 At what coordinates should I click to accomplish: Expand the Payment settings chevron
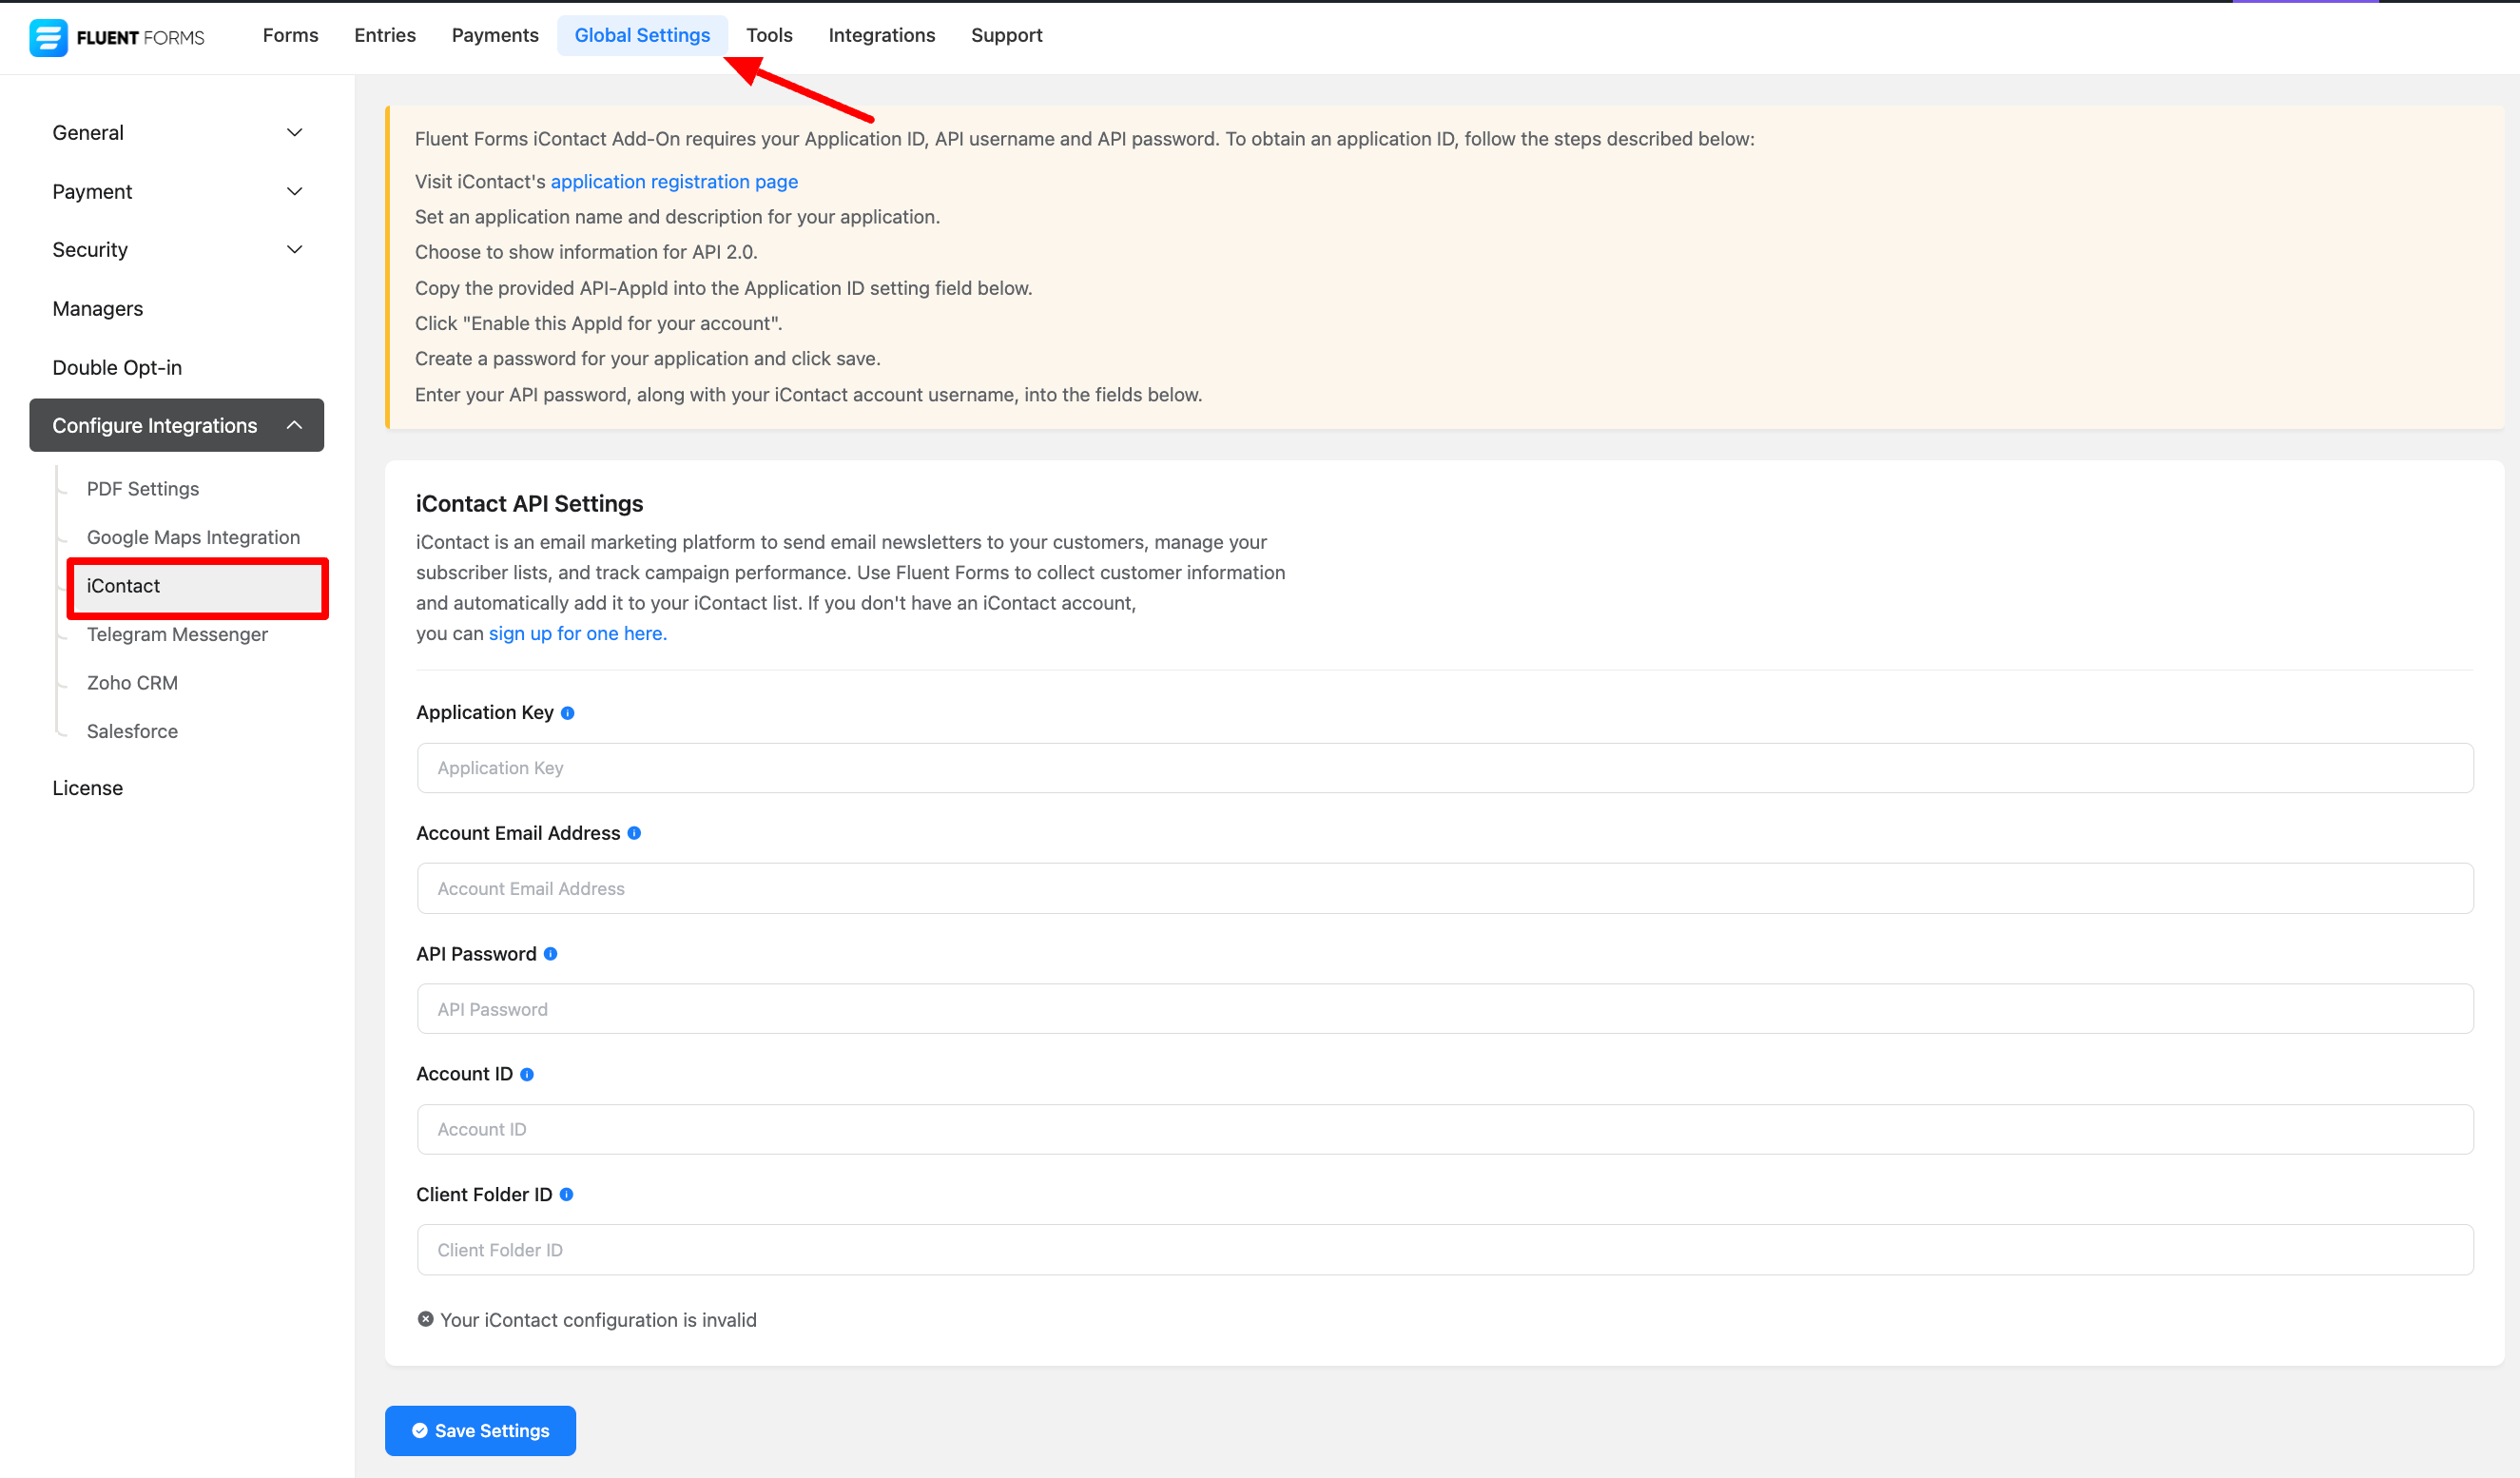coord(294,191)
